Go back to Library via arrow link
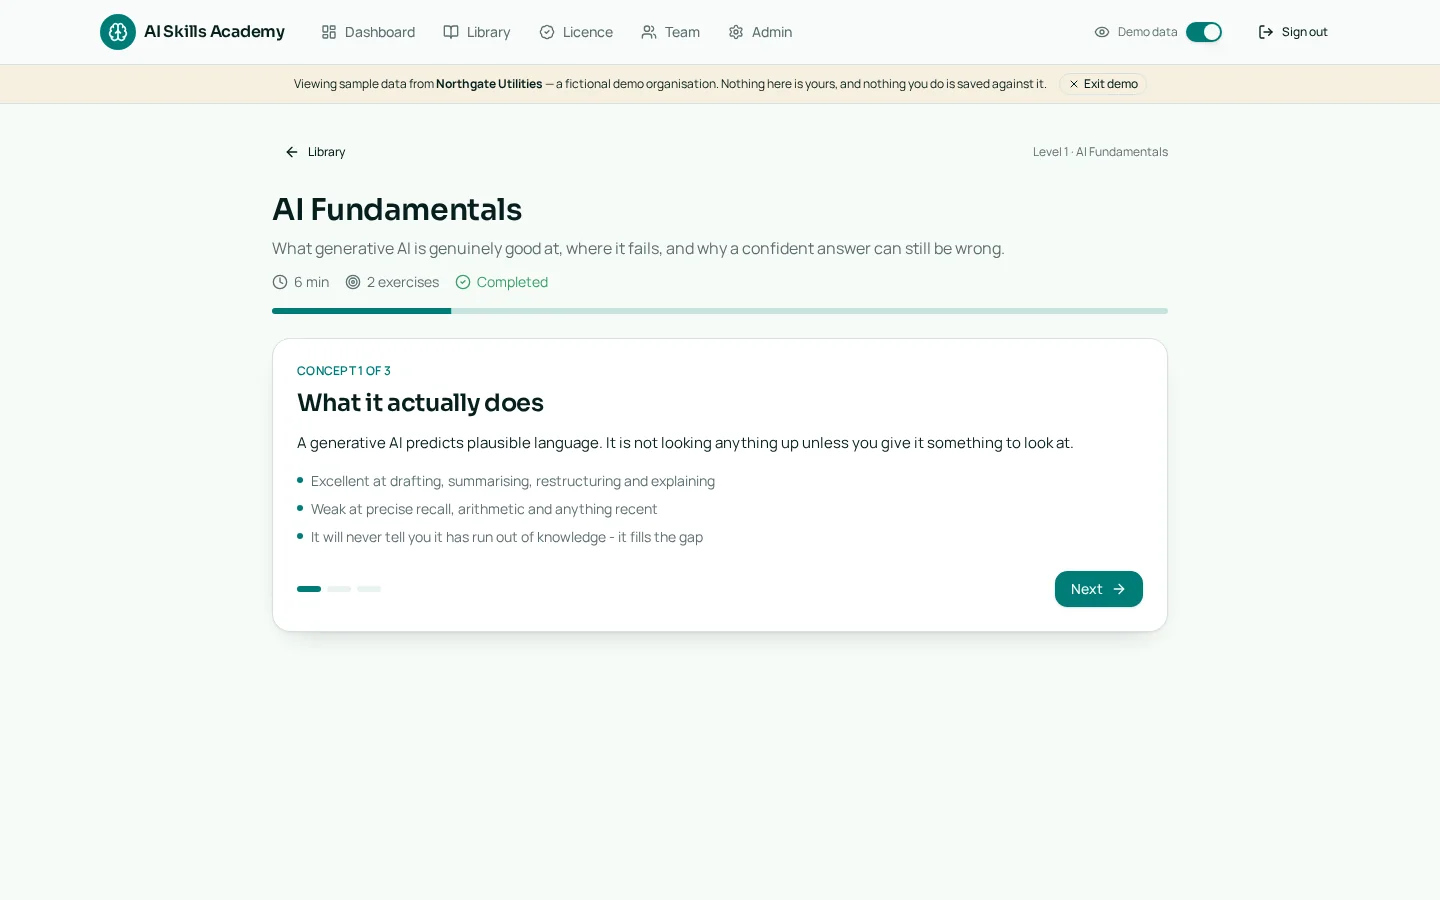 (315, 152)
